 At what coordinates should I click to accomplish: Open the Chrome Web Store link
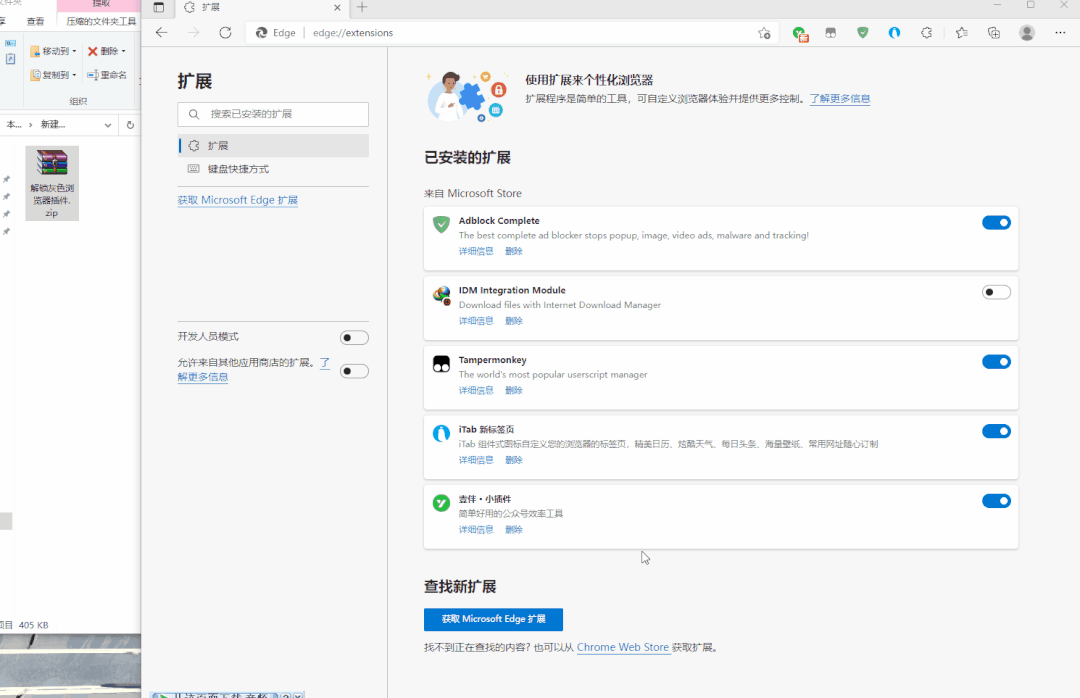pos(623,647)
